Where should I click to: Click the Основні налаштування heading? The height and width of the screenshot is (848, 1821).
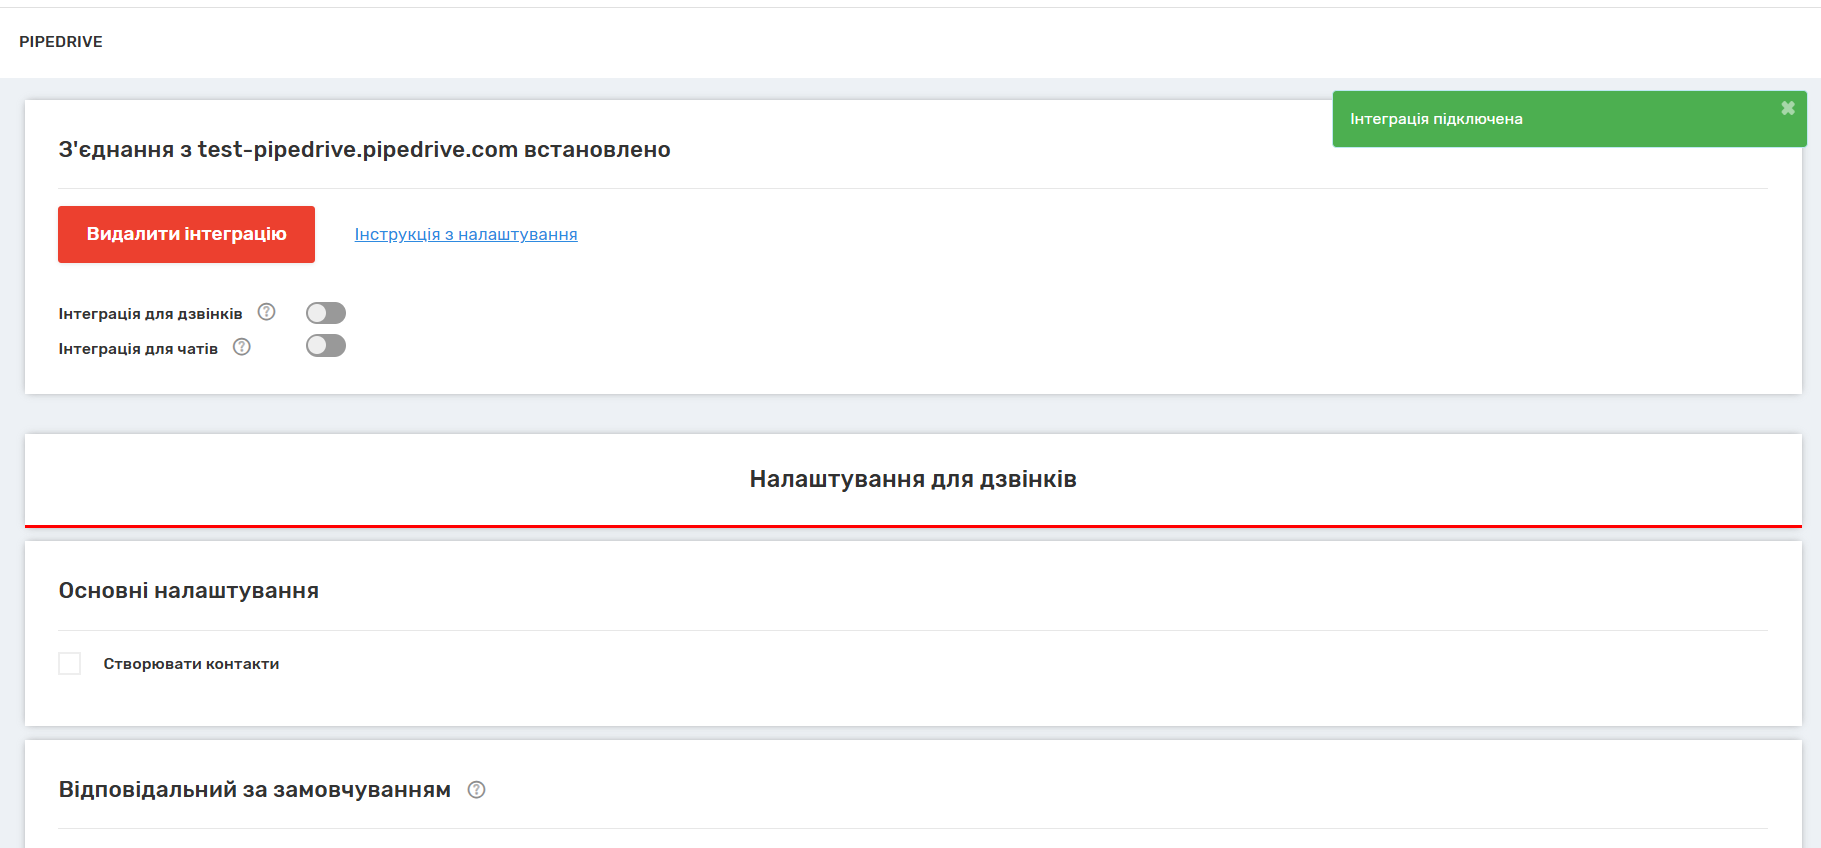tap(189, 591)
